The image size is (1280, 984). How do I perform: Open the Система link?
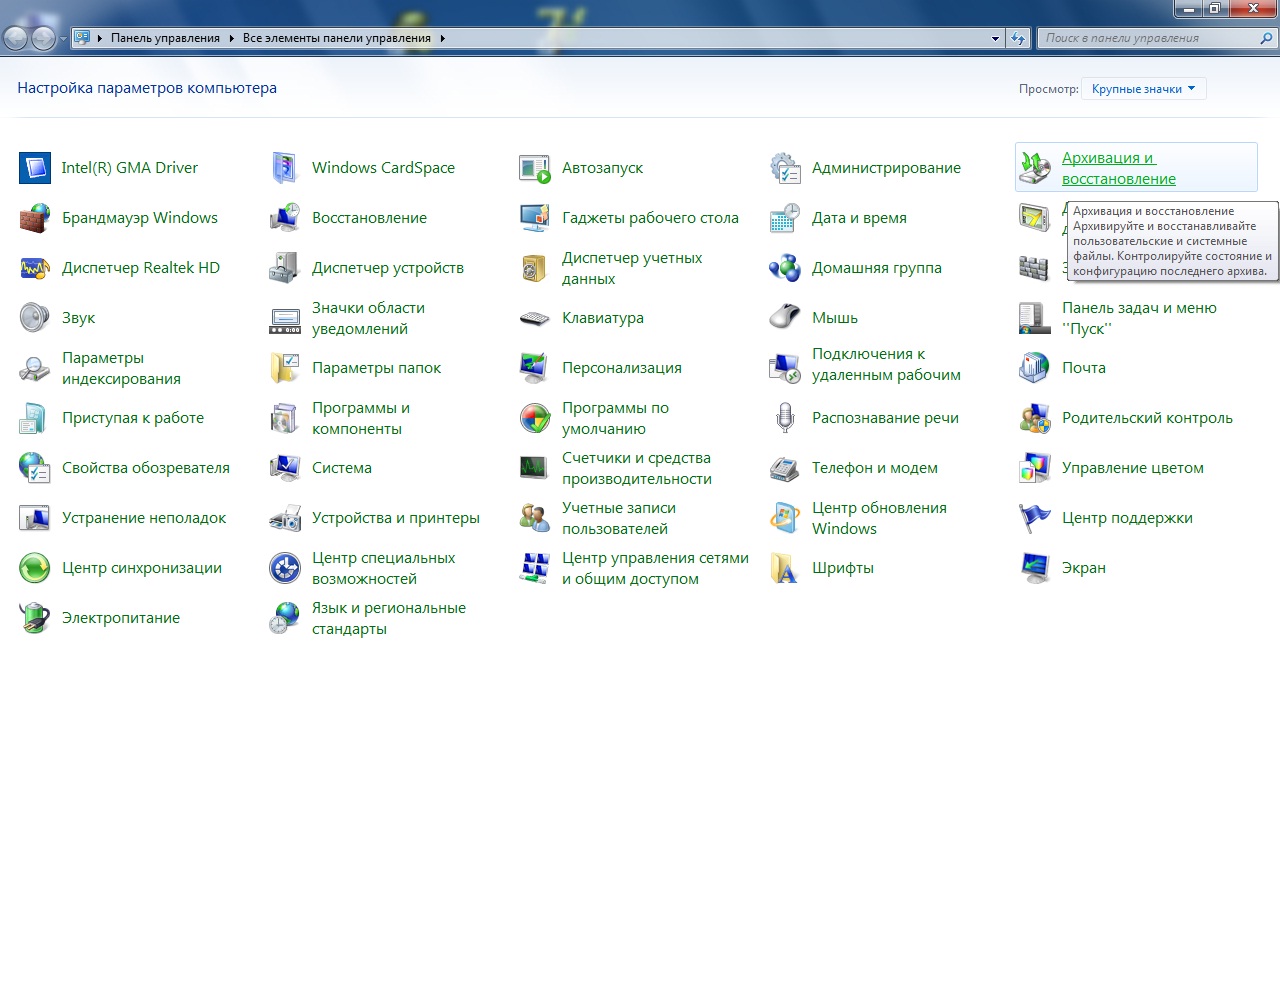click(x=342, y=468)
